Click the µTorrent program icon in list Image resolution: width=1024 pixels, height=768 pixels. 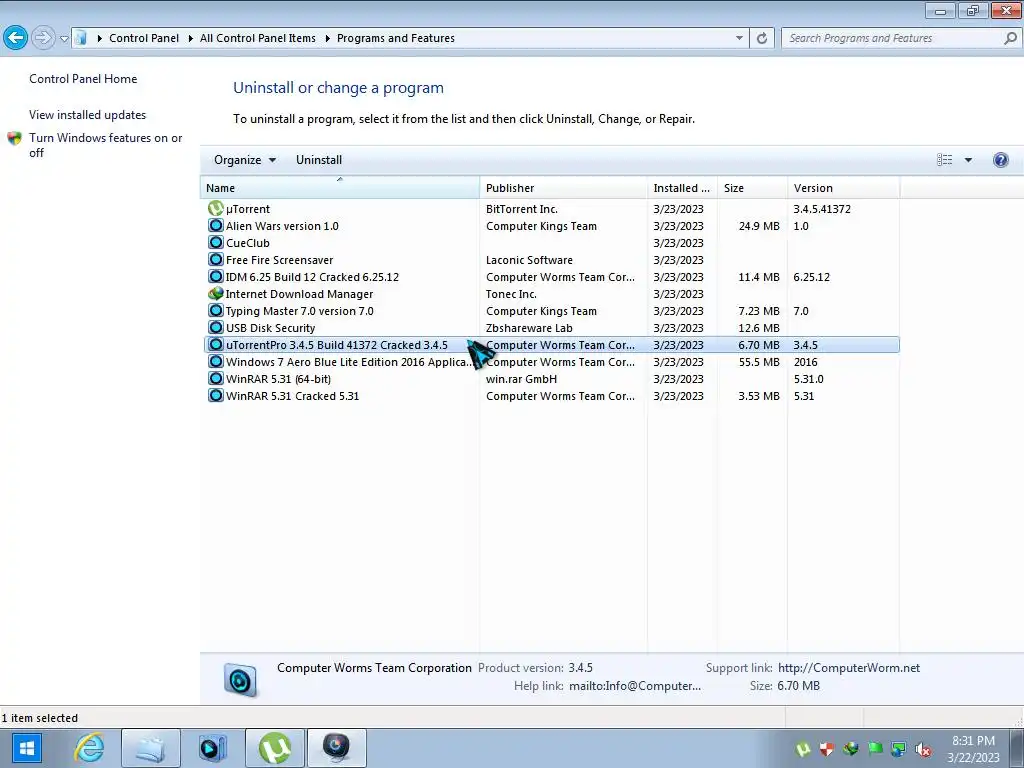216,208
